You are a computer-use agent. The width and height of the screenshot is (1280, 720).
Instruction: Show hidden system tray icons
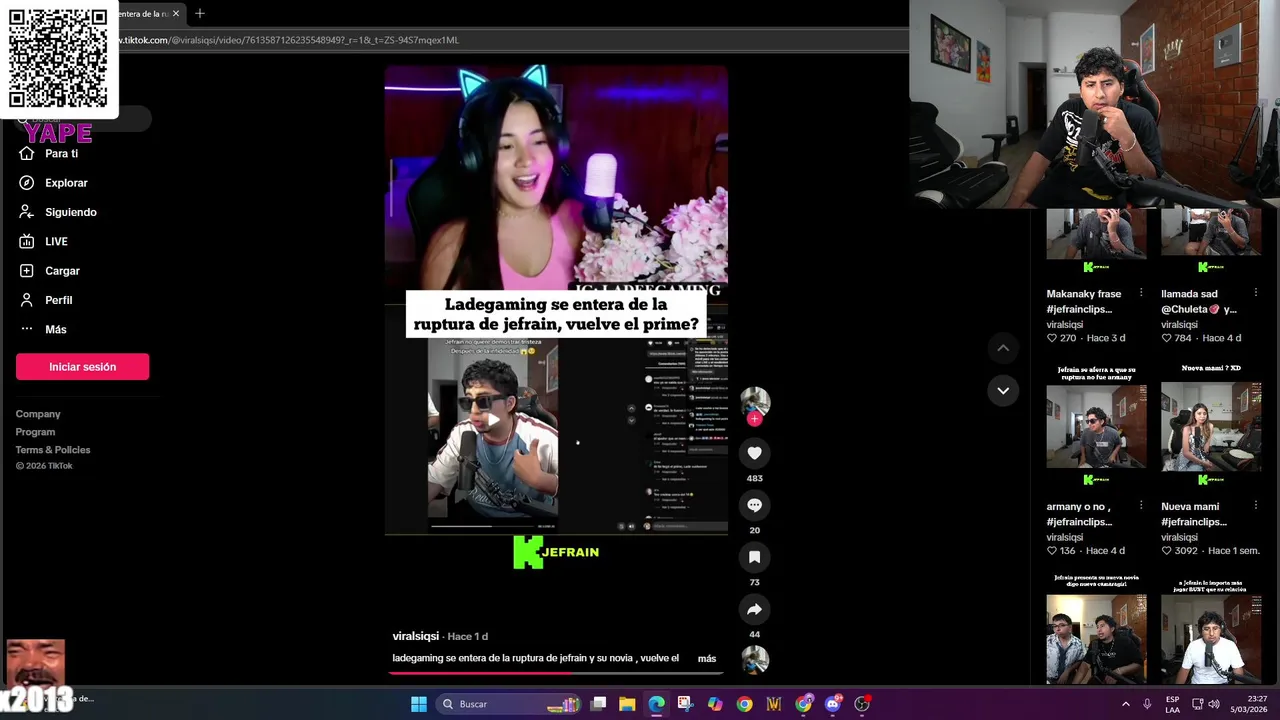tap(1126, 704)
